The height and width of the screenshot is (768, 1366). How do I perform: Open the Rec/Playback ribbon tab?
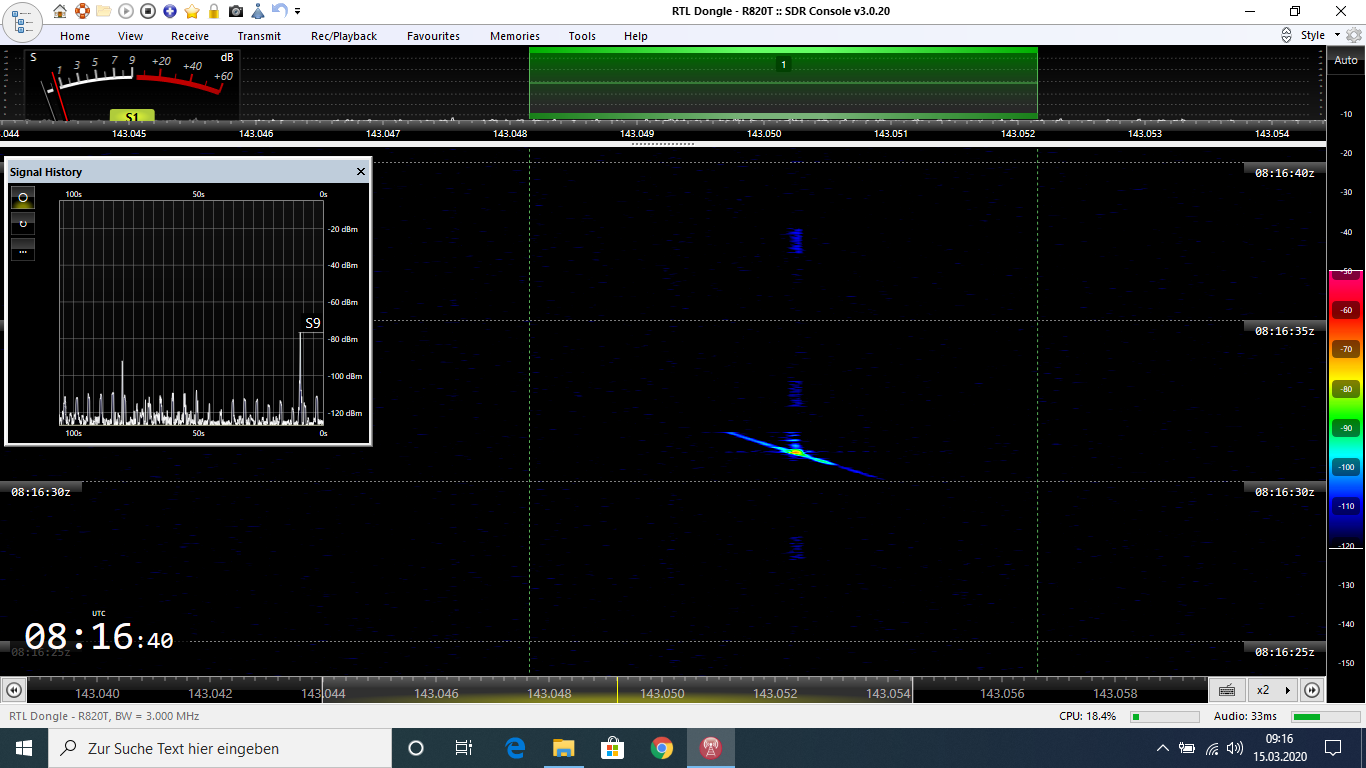(x=344, y=36)
